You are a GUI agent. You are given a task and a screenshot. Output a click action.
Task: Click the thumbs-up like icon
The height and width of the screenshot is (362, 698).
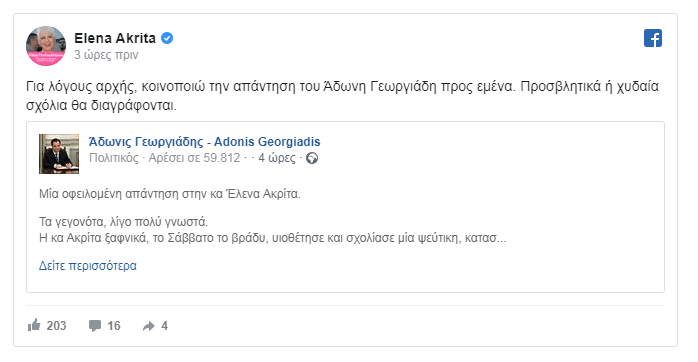pyautogui.click(x=34, y=325)
